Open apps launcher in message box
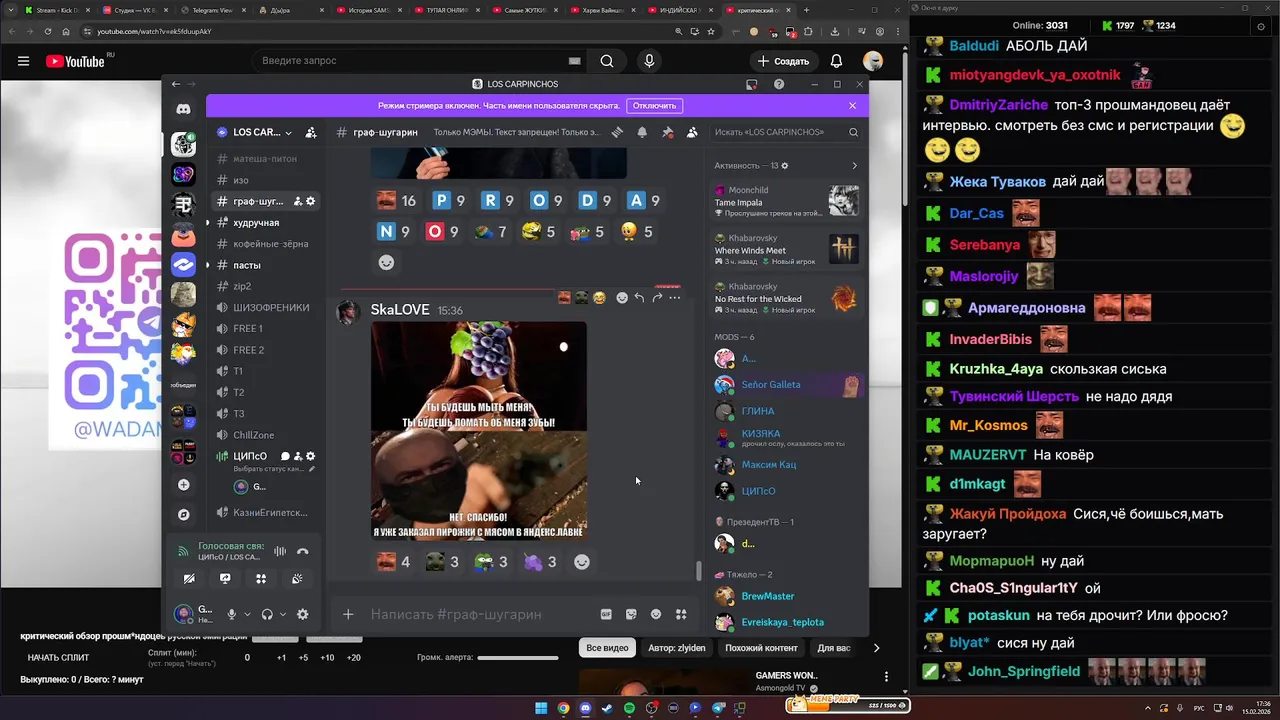Viewport: 1280px width, 720px height. [x=681, y=614]
